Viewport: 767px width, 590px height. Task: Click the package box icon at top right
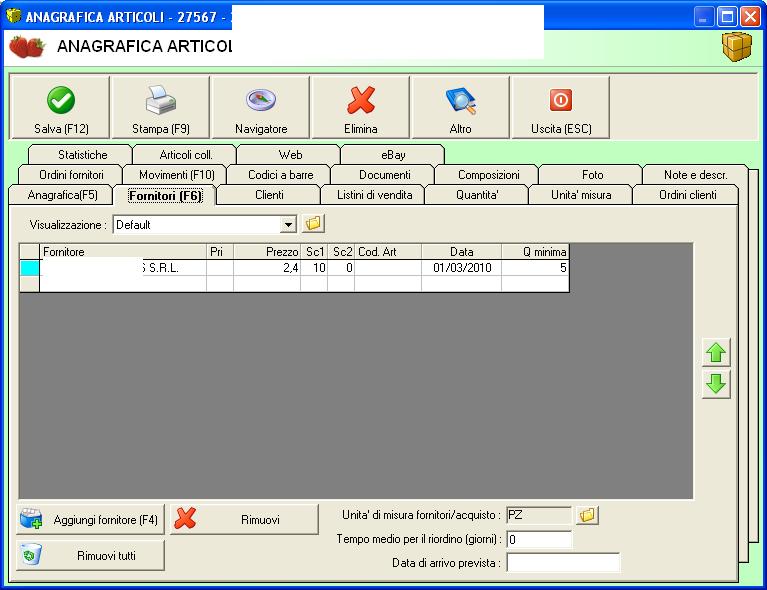click(737, 46)
